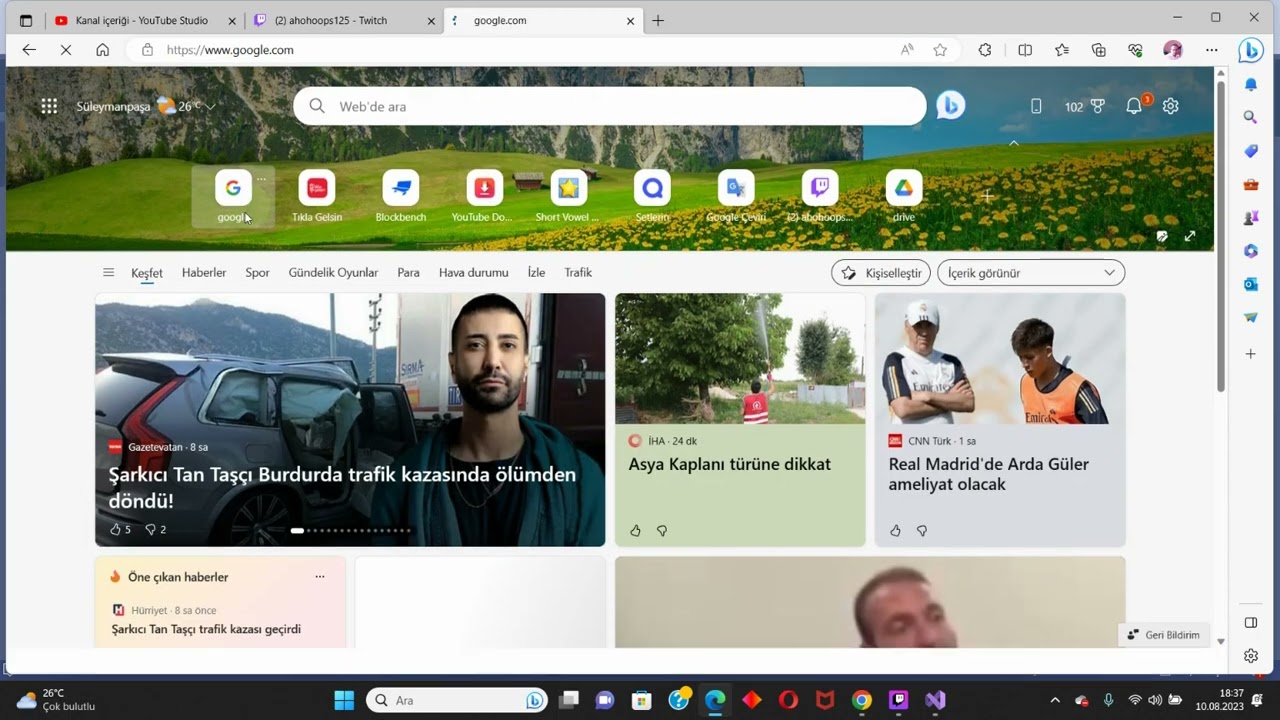Screen dimensions: 1280x720
Task: Open the feed hamburger menu
Action: click(x=108, y=273)
